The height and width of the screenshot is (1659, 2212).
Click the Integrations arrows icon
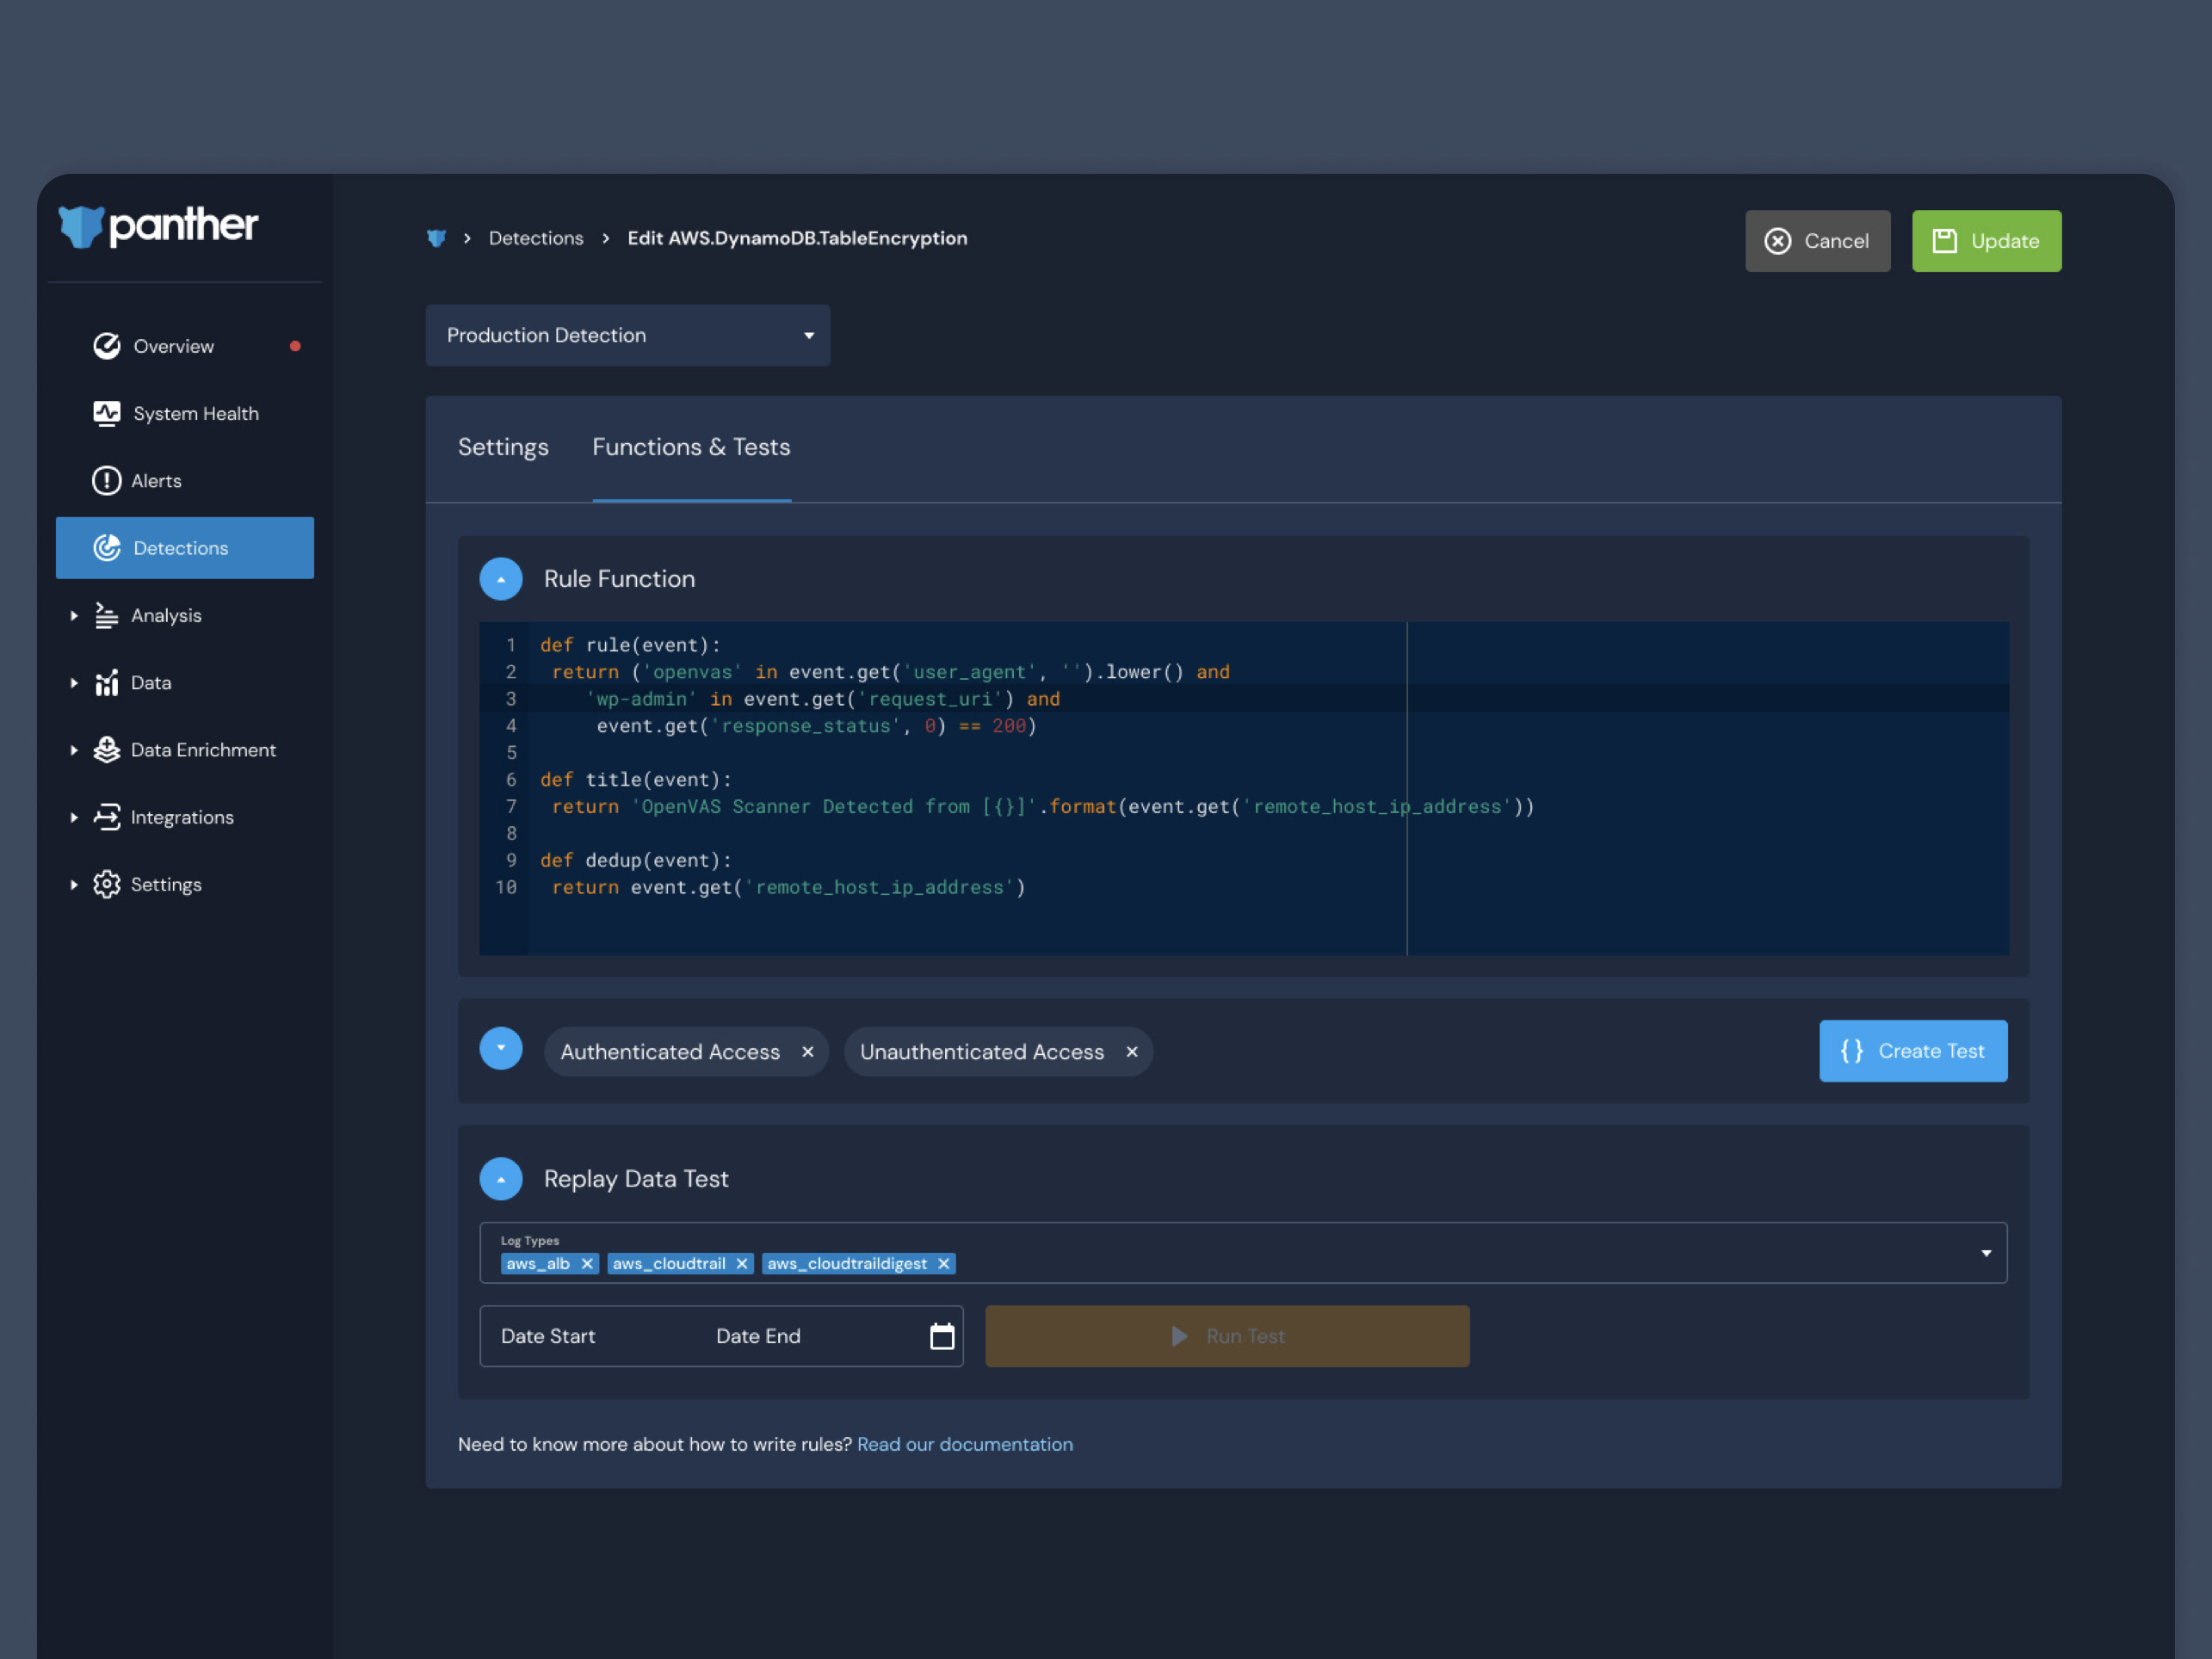click(x=107, y=817)
